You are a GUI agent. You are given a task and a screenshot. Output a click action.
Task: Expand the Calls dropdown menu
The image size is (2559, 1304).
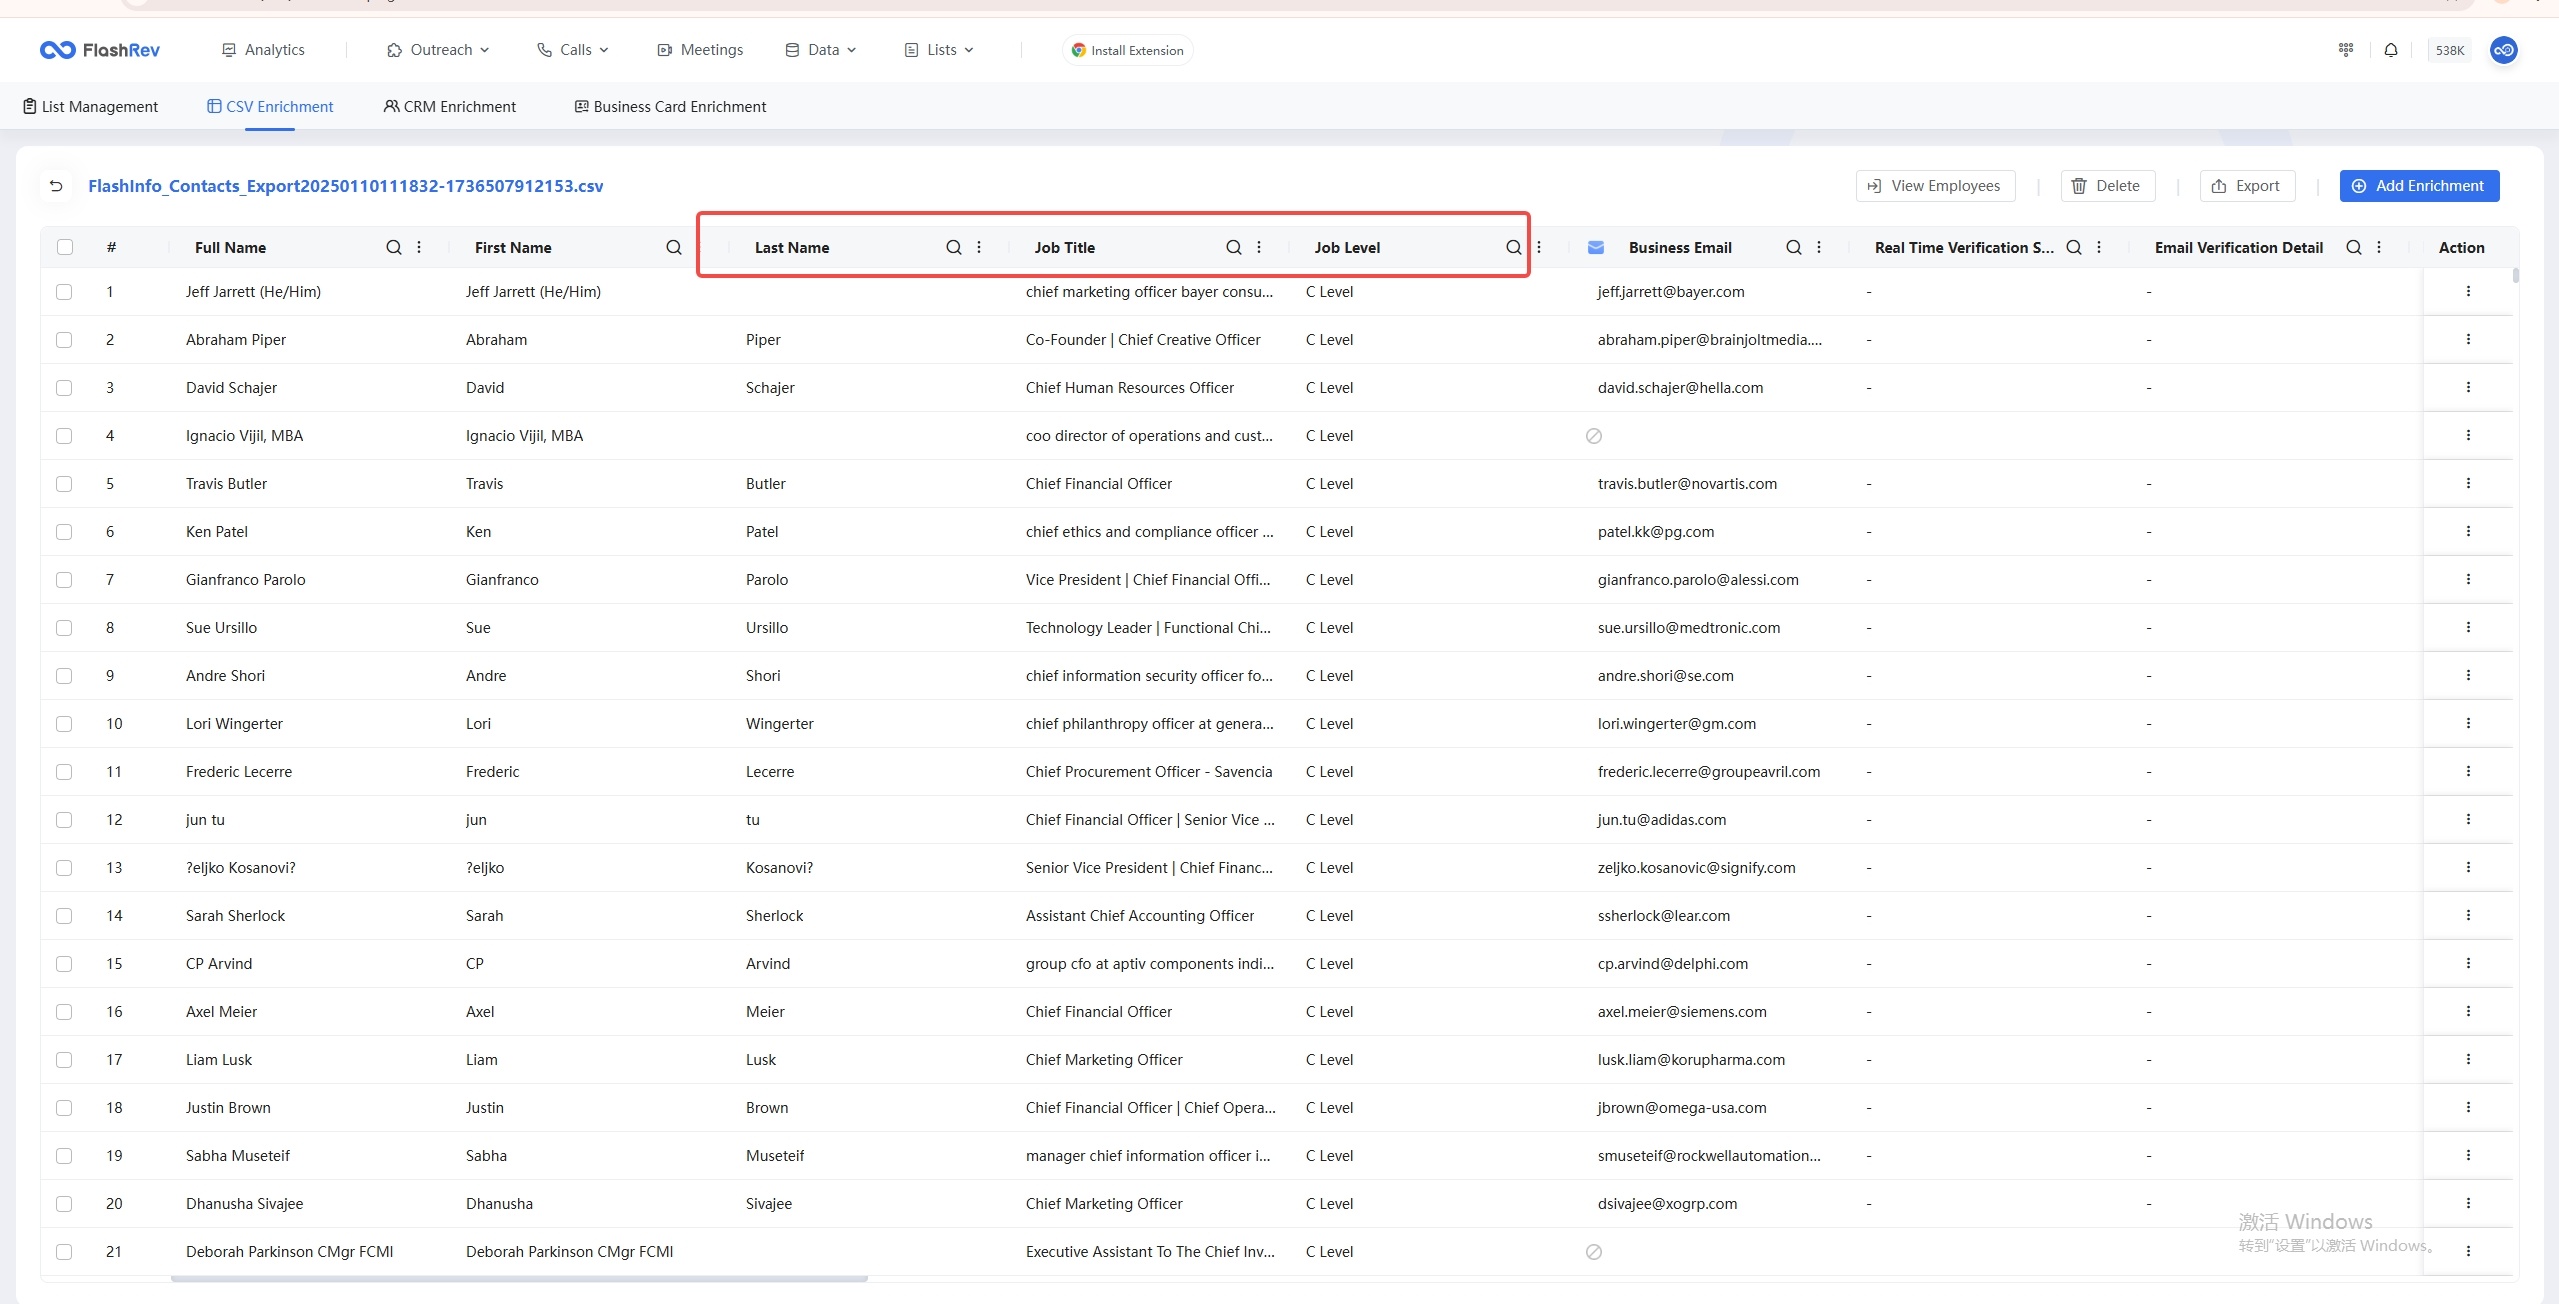[573, 50]
